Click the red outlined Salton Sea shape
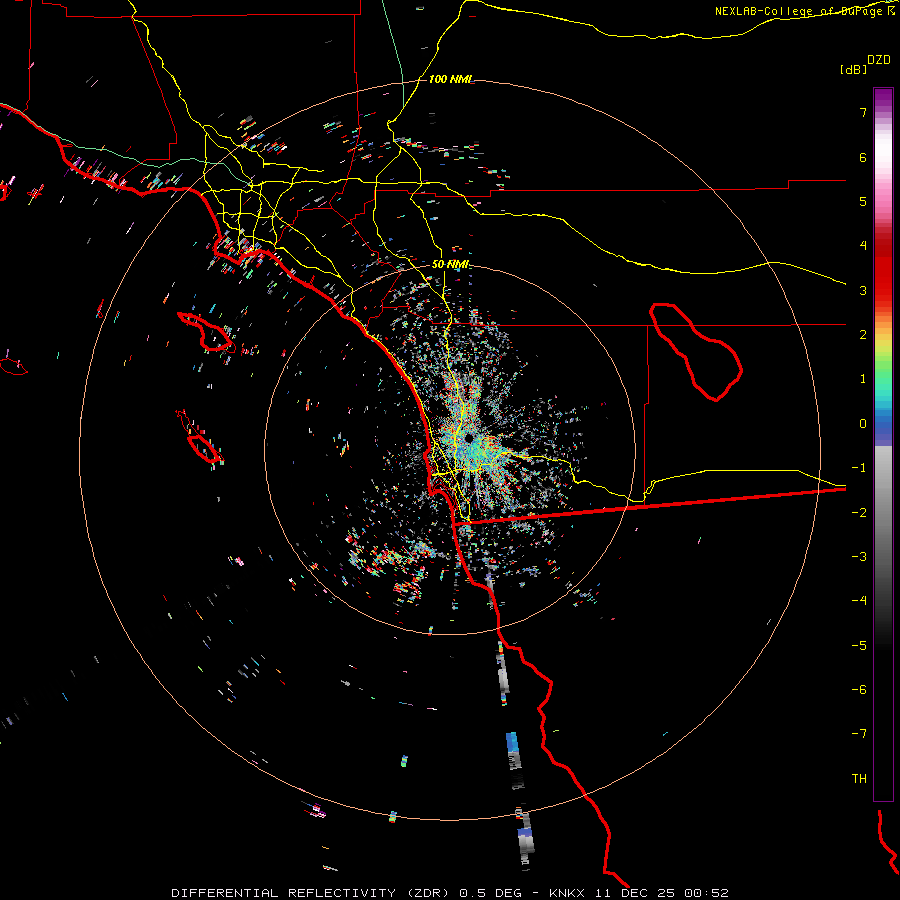 coord(696,352)
